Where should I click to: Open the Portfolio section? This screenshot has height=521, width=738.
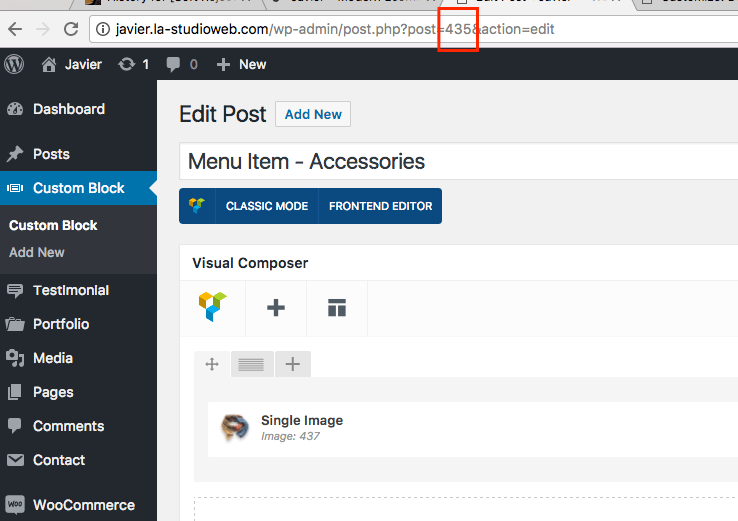click(x=60, y=324)
